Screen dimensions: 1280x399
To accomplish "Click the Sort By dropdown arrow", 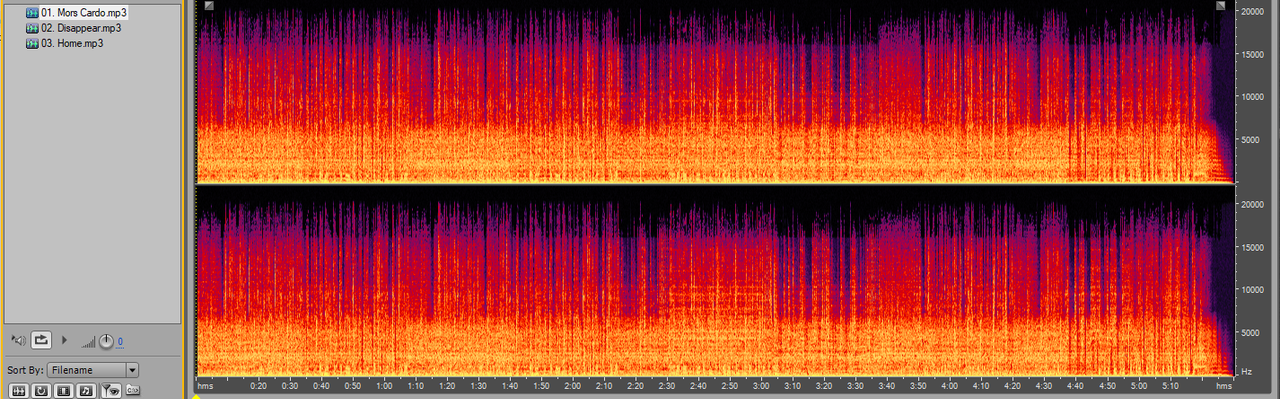I will pyautogui.click(x=132, y=370).
